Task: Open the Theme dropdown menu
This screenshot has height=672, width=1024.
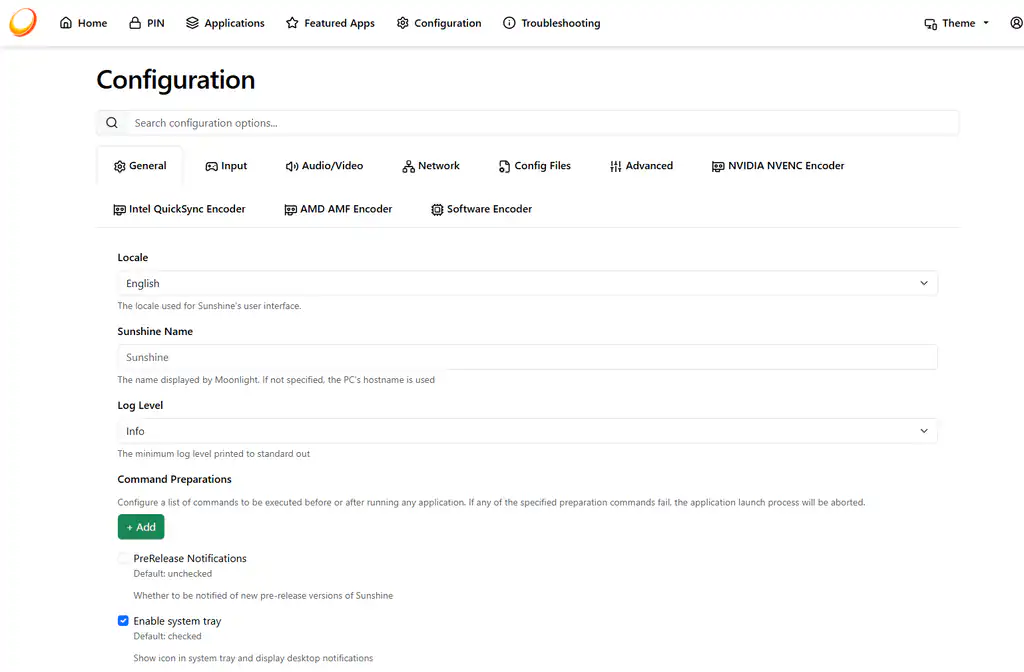Action: 957,23
